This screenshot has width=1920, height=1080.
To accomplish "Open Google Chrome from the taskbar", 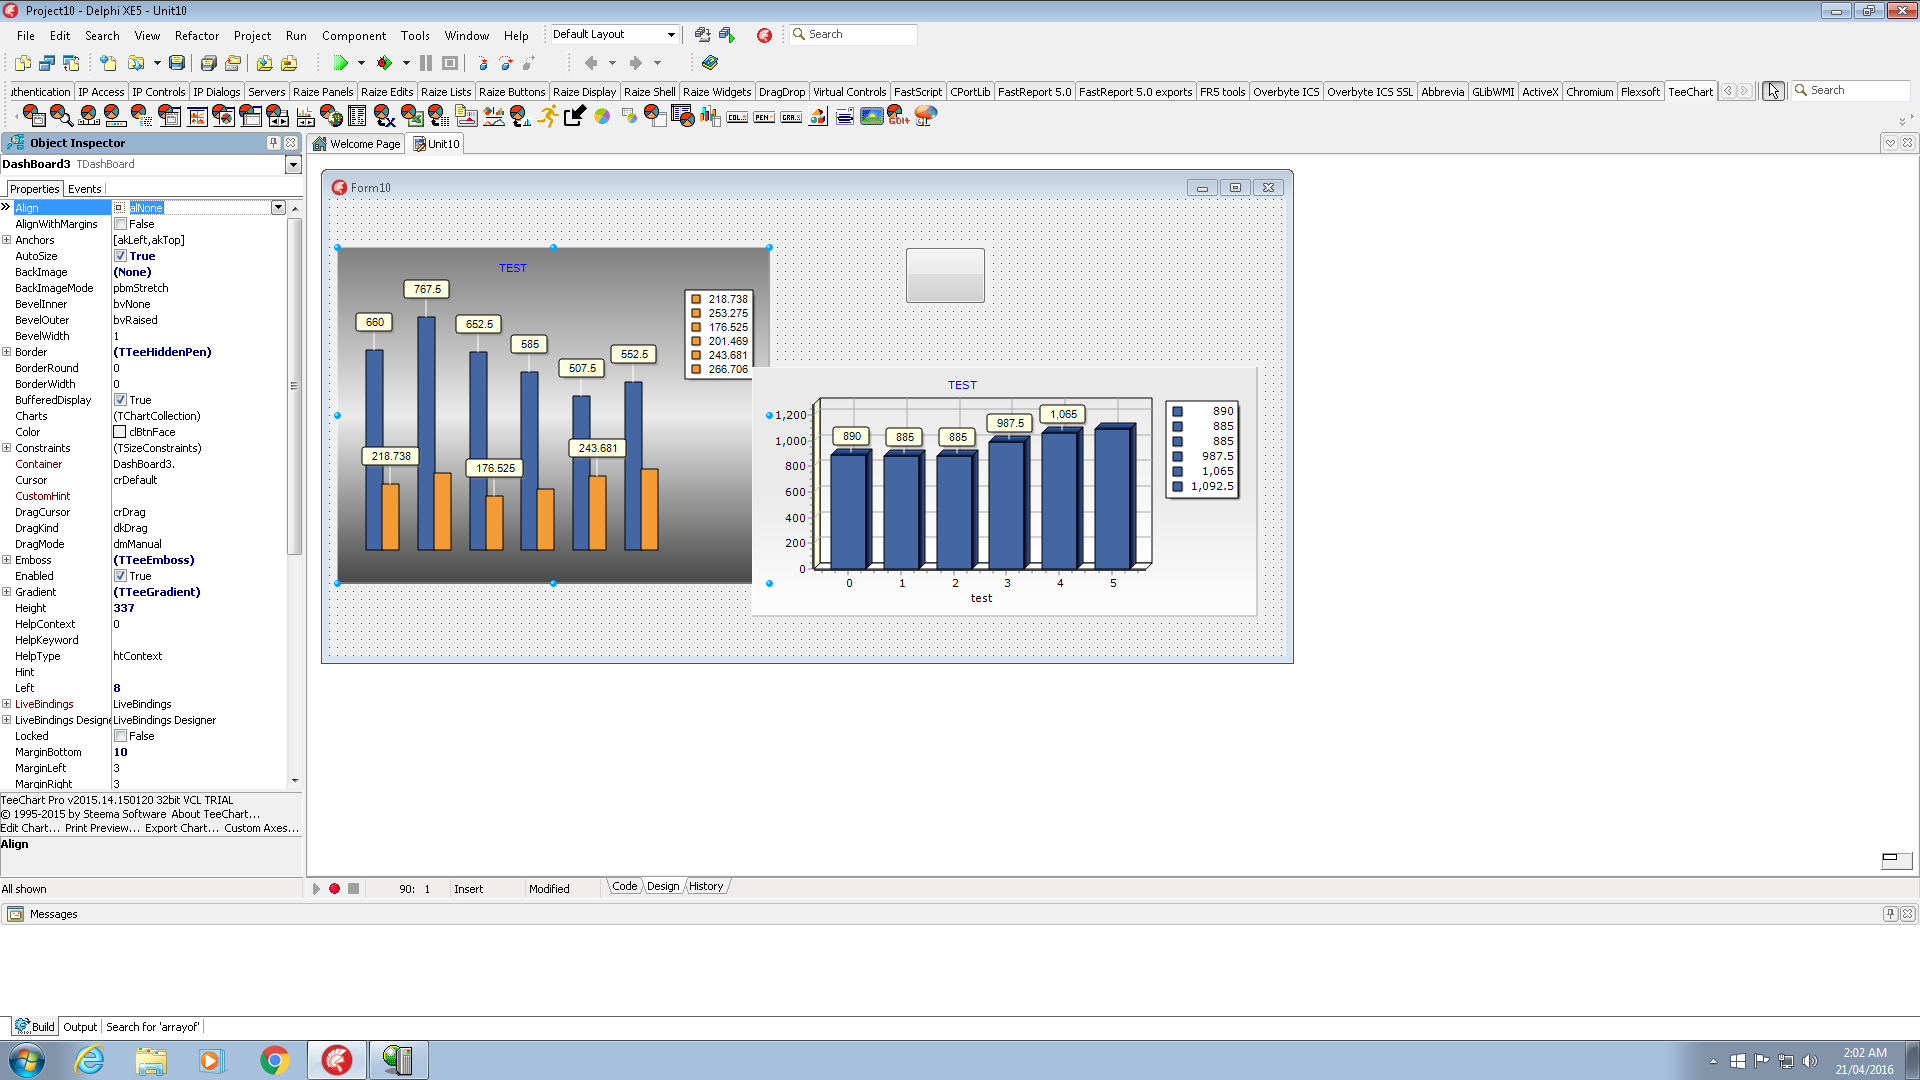I will (274, 1060).
